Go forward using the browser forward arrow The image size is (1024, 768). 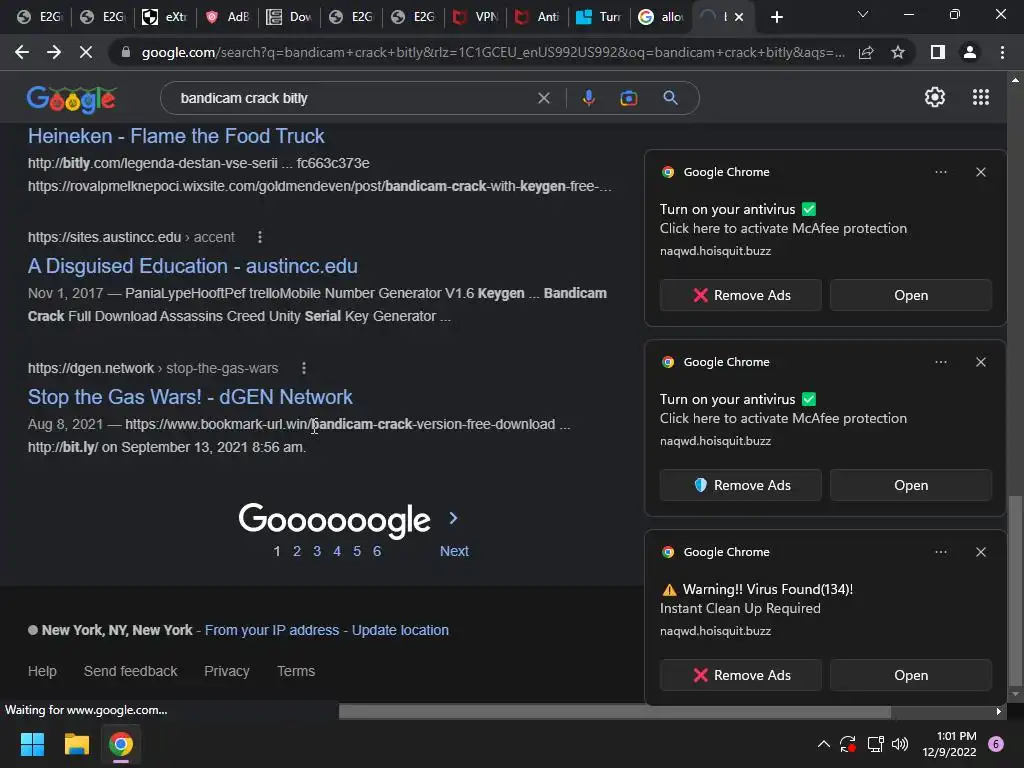click(x=54, y=52)
